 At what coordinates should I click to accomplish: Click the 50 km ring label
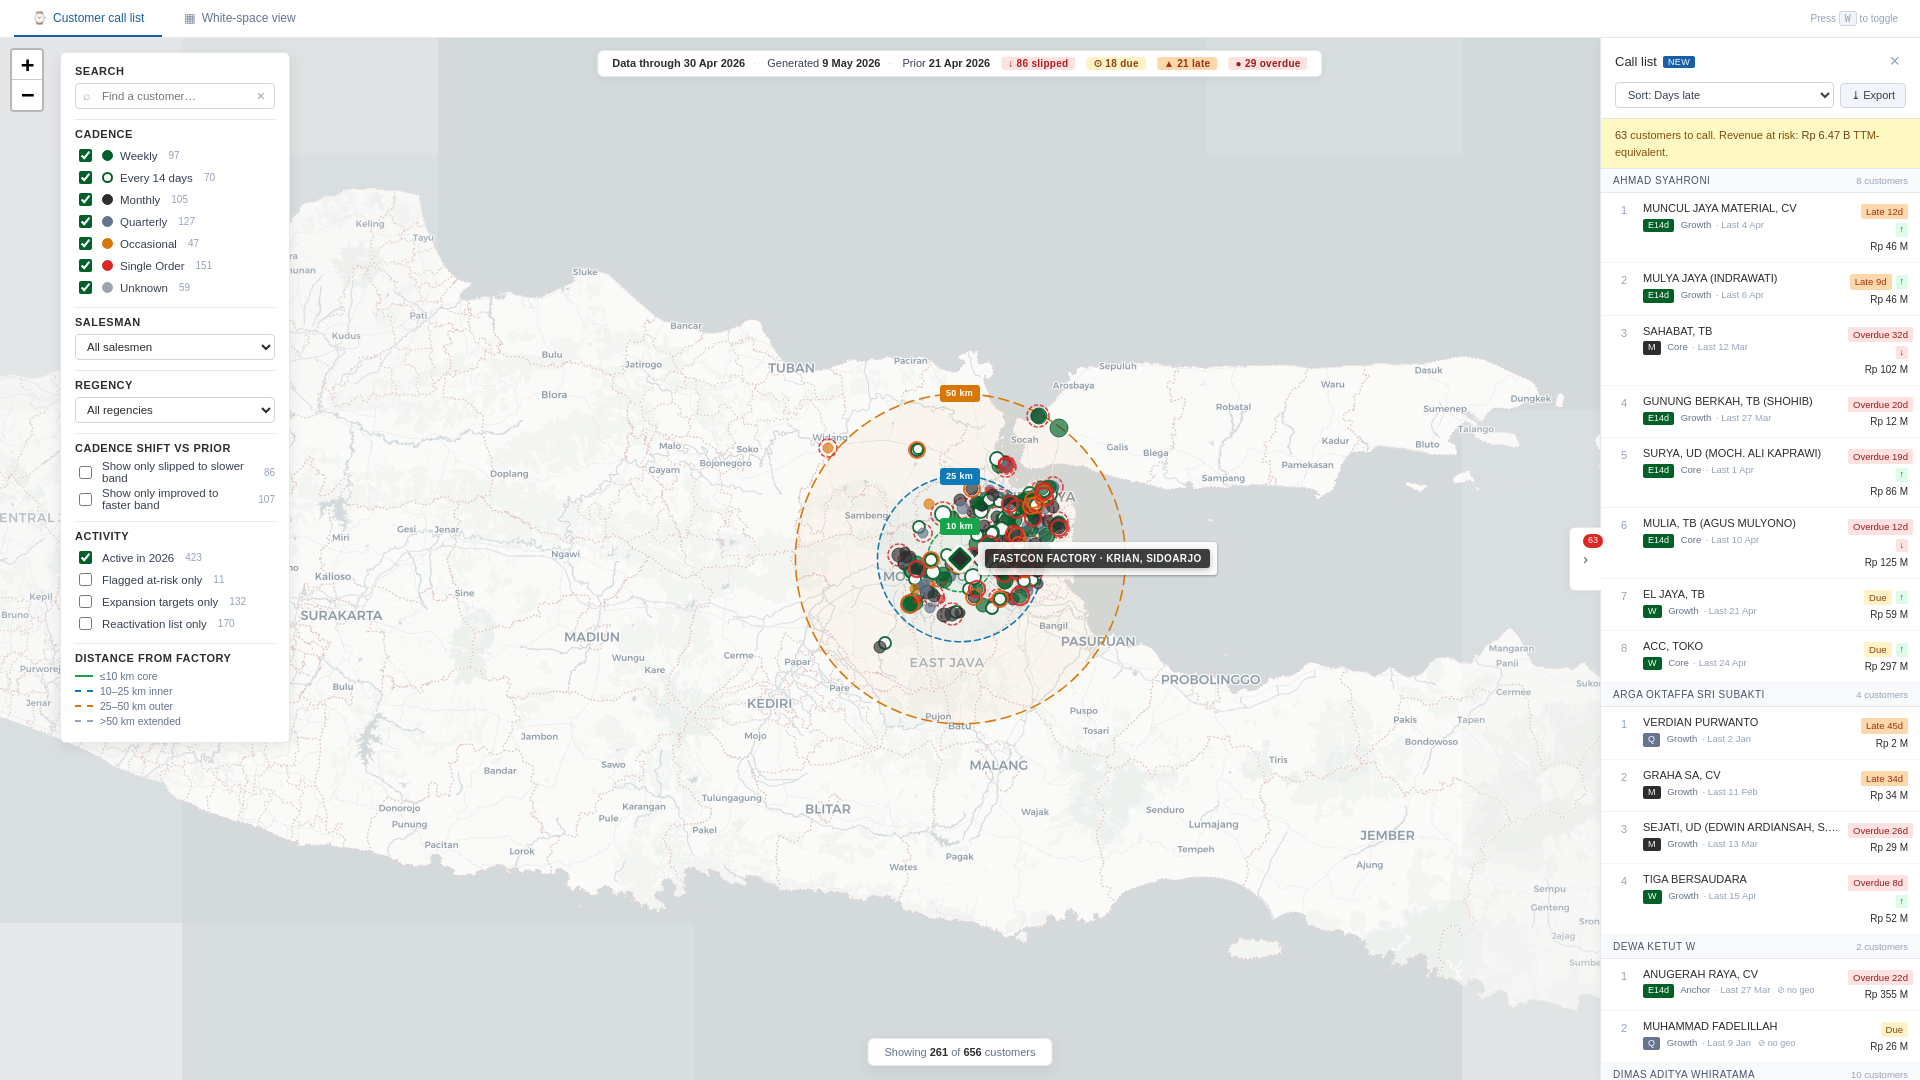(x=959, y=393)
